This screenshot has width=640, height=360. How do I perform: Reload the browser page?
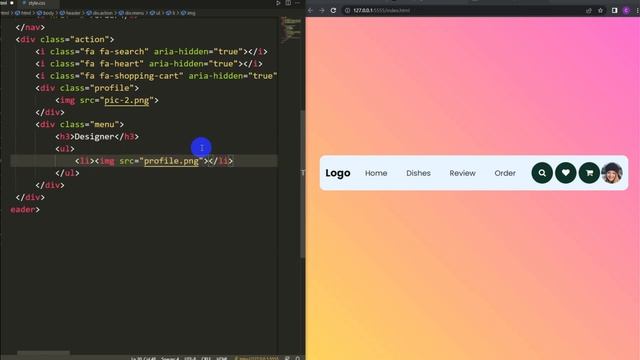point(333,10)
